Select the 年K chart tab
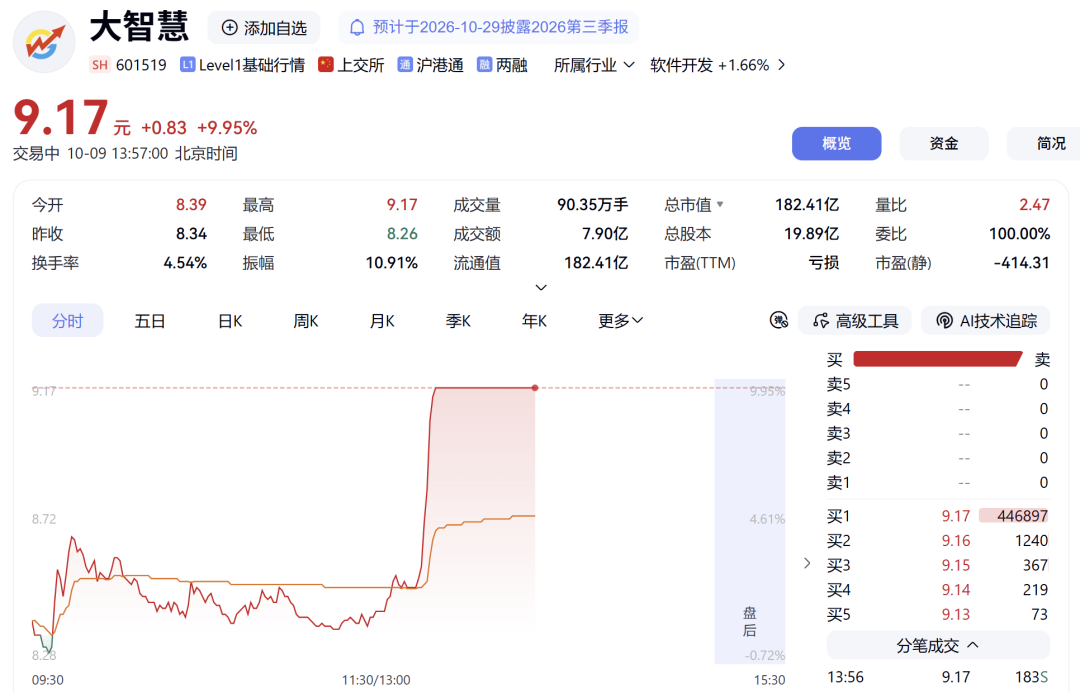The image size is (1080, 693). tap(534, 321)
